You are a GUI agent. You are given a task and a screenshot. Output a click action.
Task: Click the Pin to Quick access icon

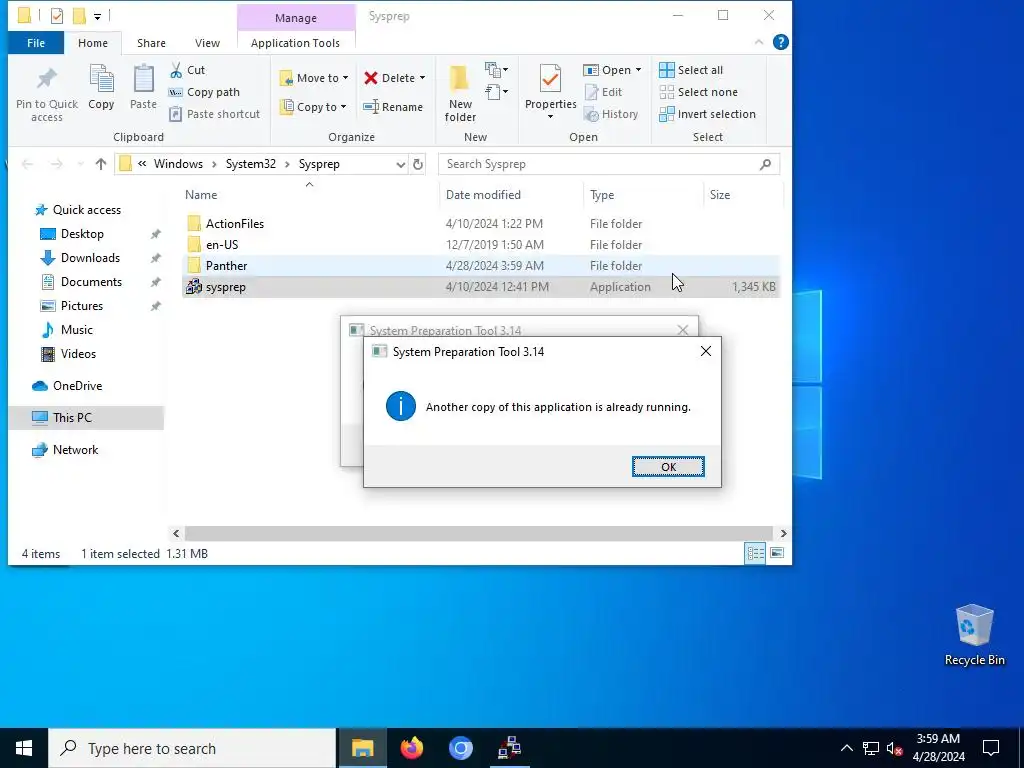tap(46, 80)
